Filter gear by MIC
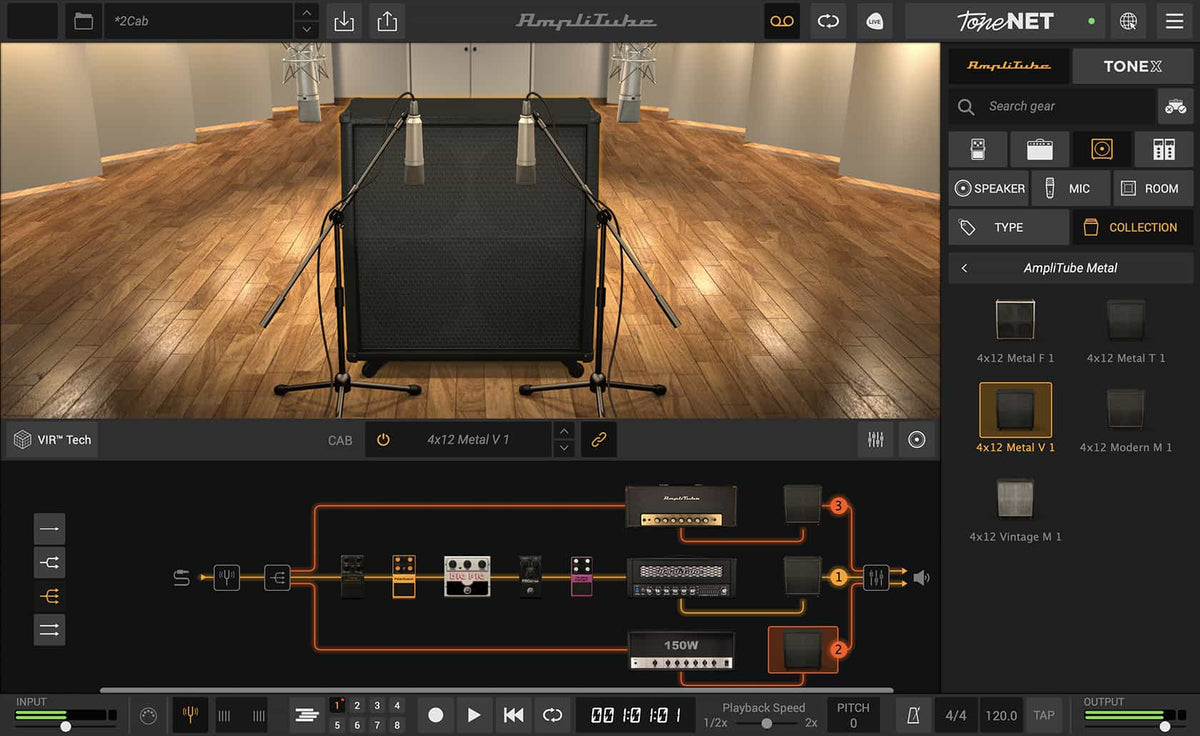This screenshot has height=736, width=1200. pyautogui.click(x=1071, y=188)
